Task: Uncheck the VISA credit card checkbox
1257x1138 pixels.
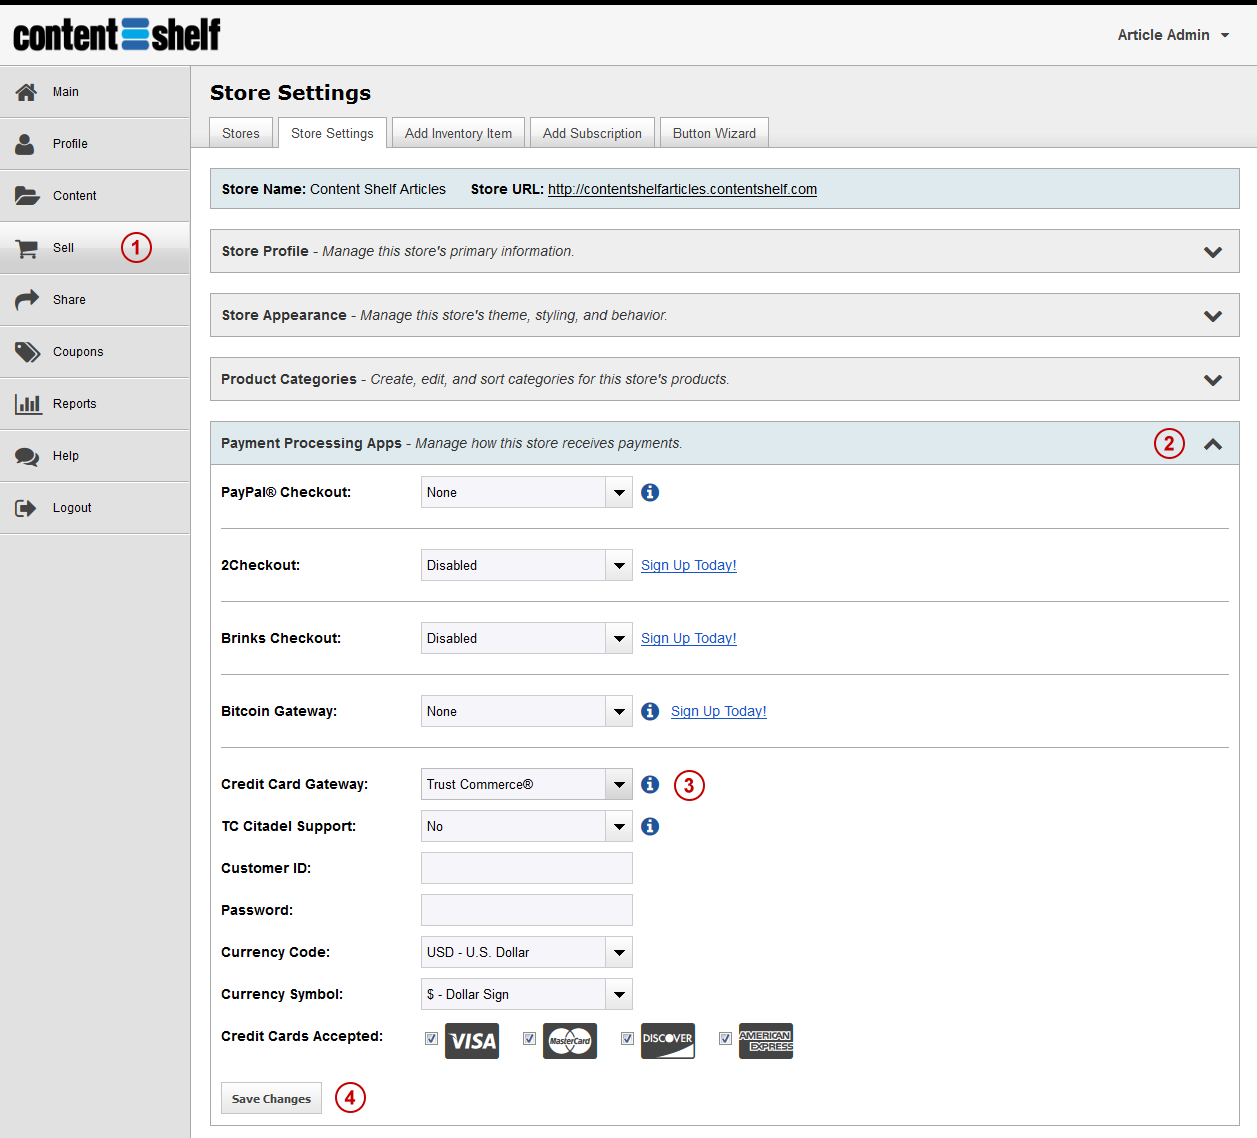Action: 431,1039
